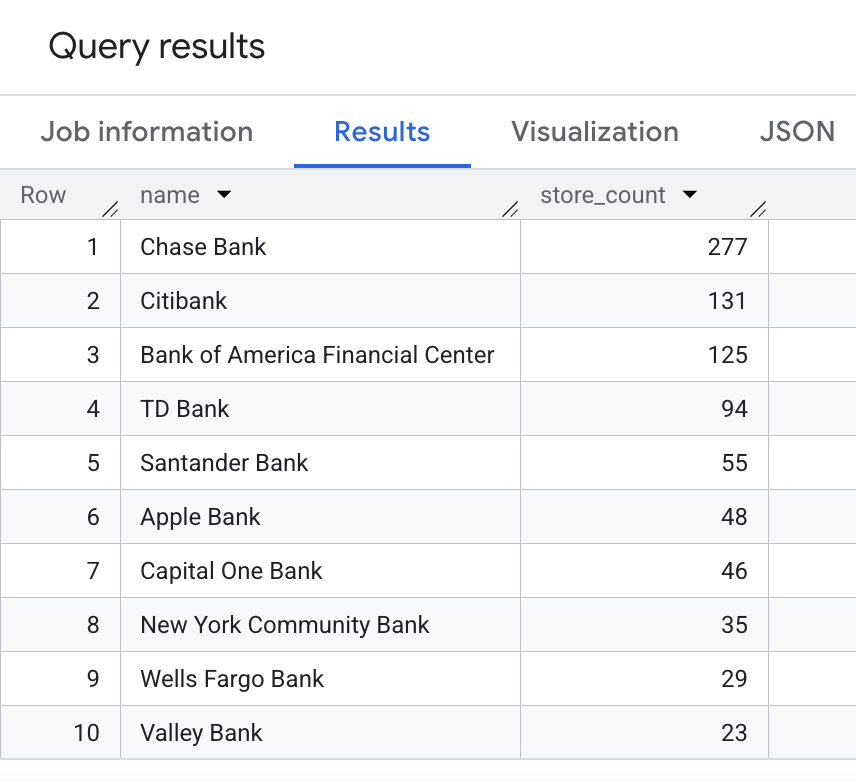The image size is (856, 782).
Task: Switch to the Job information tab
Action: coord(146,131)
